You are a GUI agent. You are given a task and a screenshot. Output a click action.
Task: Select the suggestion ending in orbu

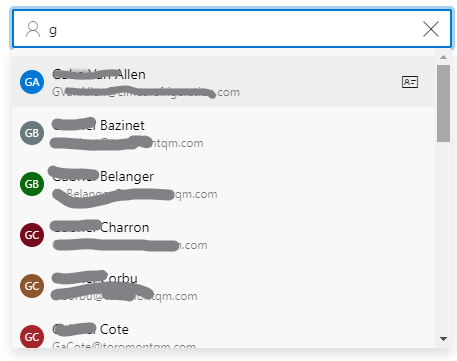pos(223,286)
